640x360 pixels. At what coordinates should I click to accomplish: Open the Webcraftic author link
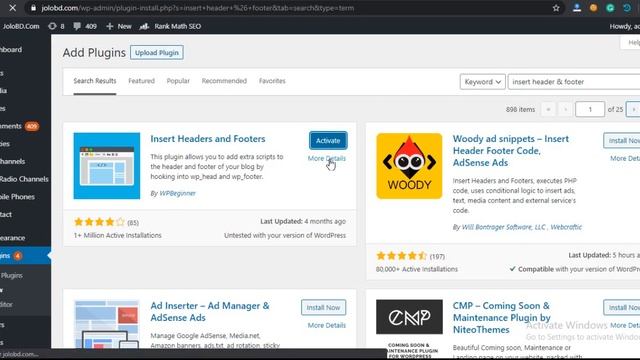click(x=566, y=227)
